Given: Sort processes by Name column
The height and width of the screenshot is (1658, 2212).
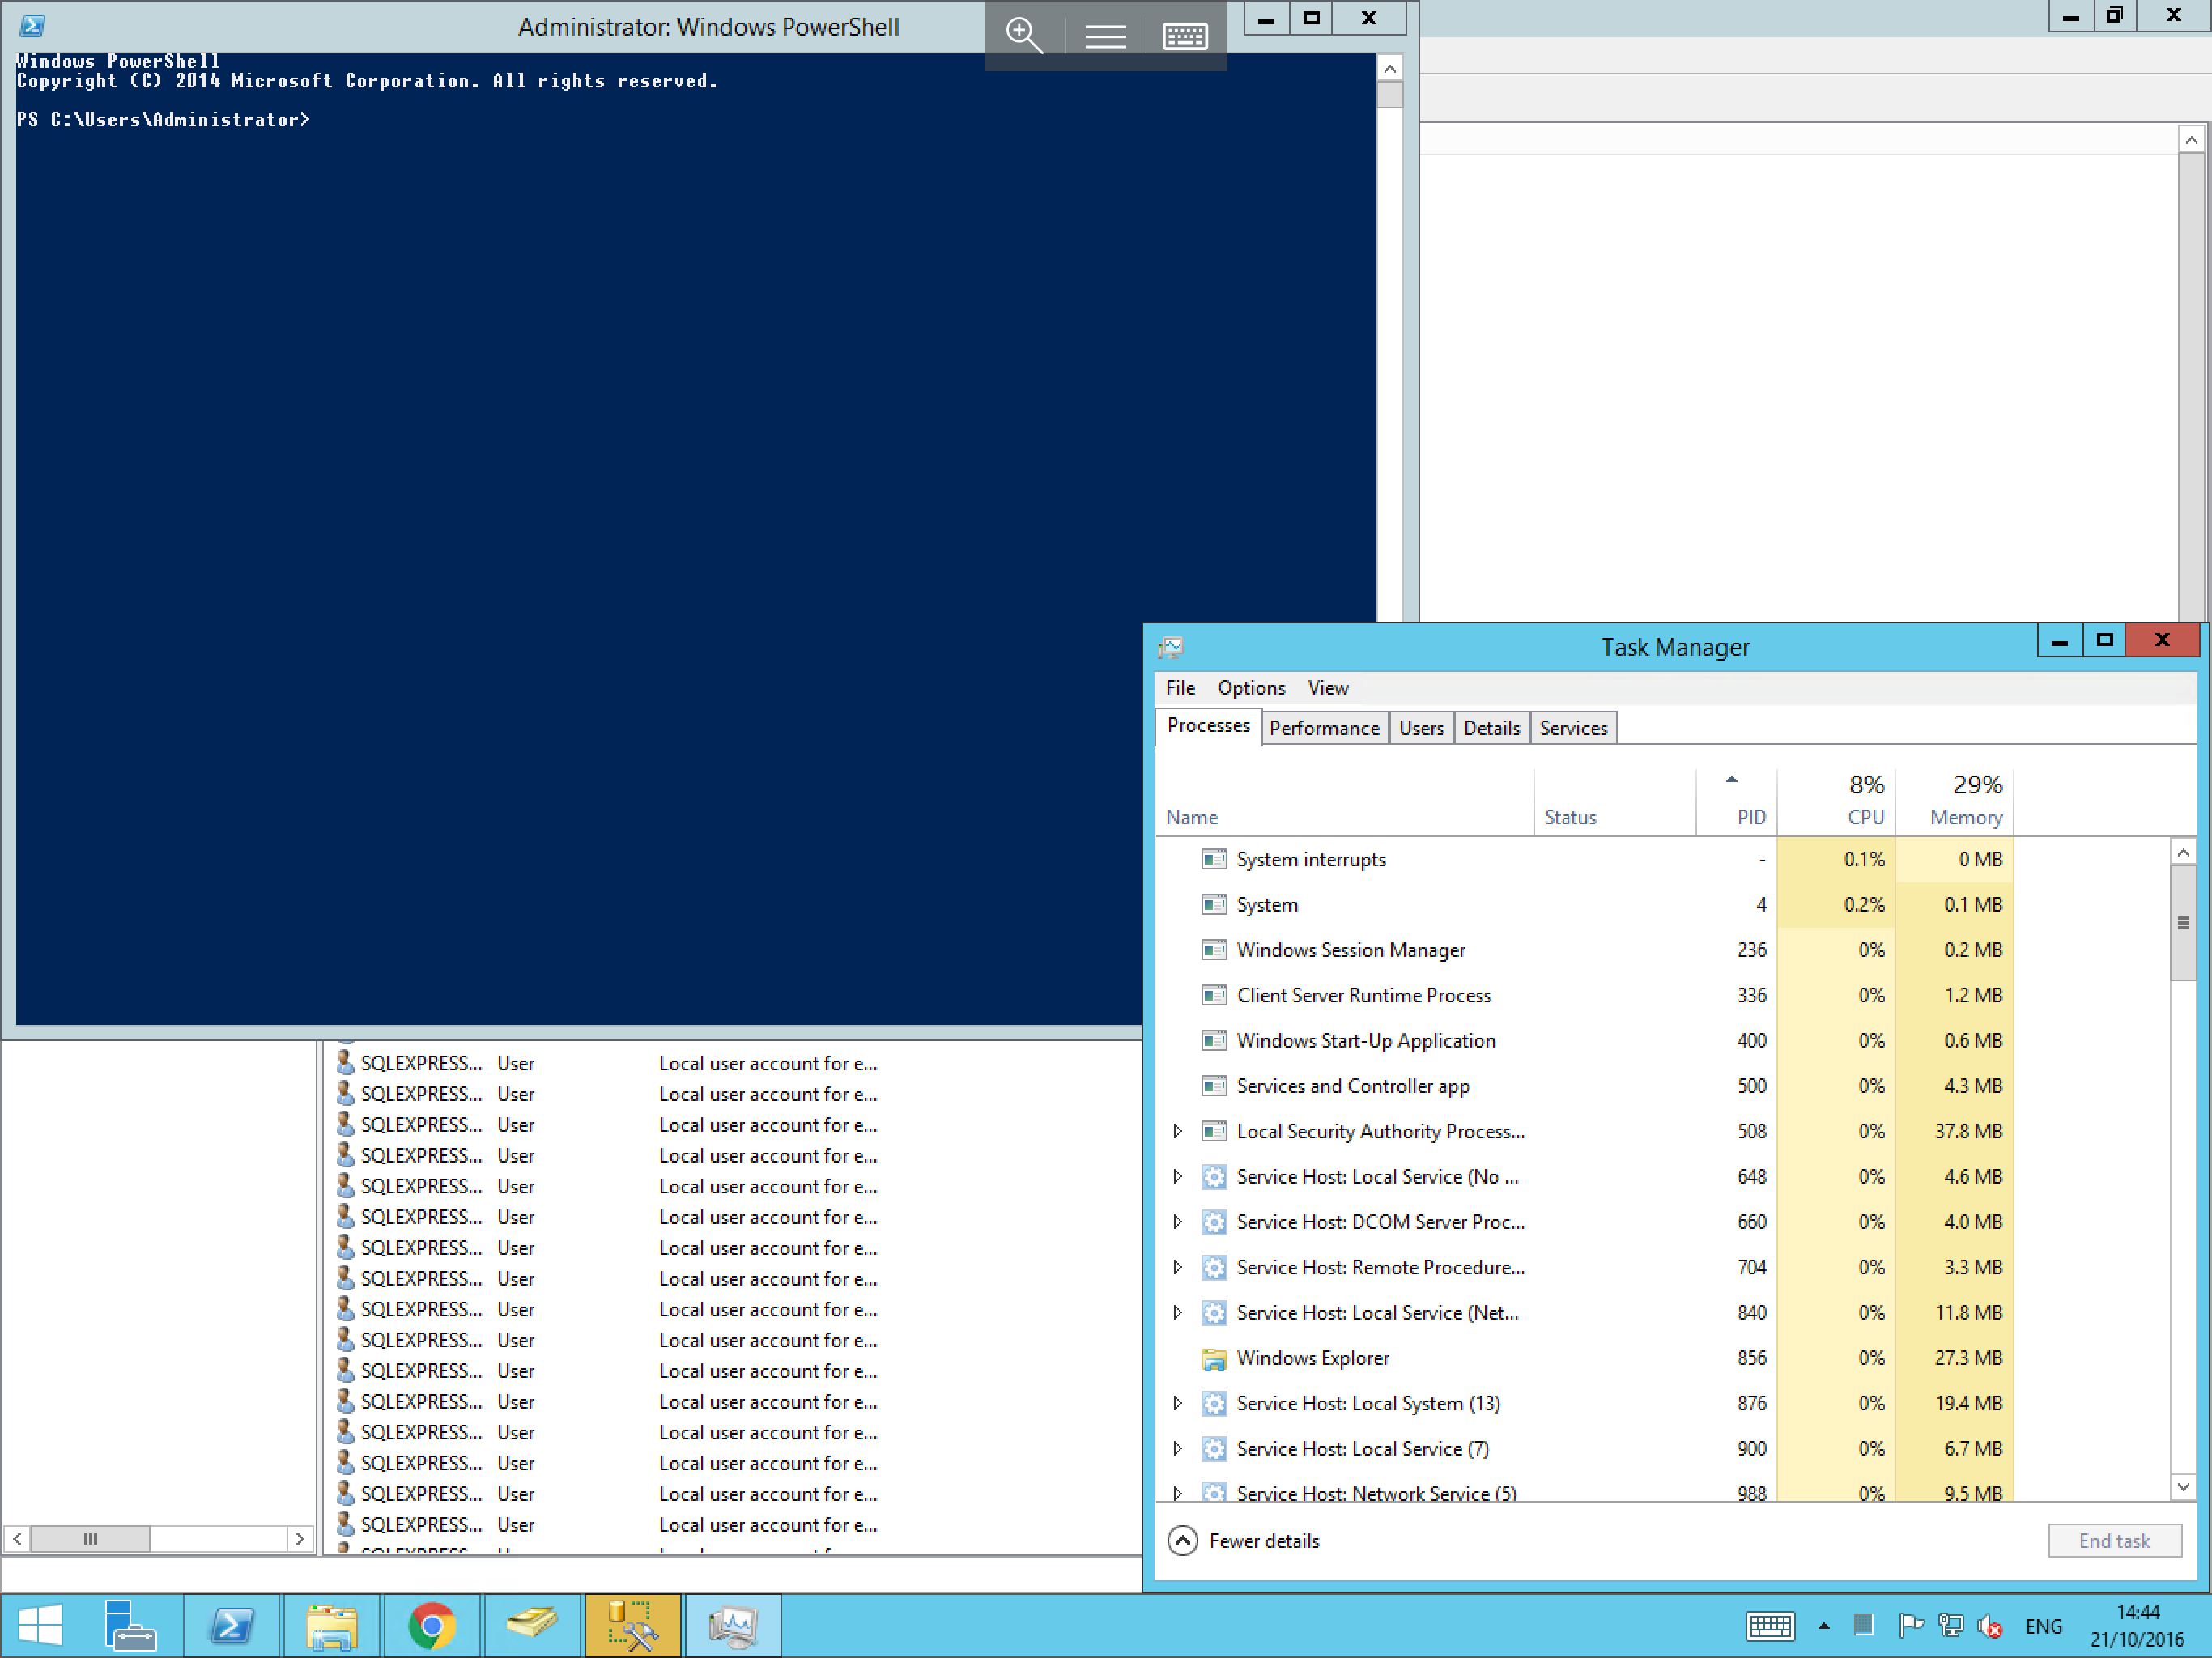Looking at the screenshot, I should click(x=1344, y=803).
